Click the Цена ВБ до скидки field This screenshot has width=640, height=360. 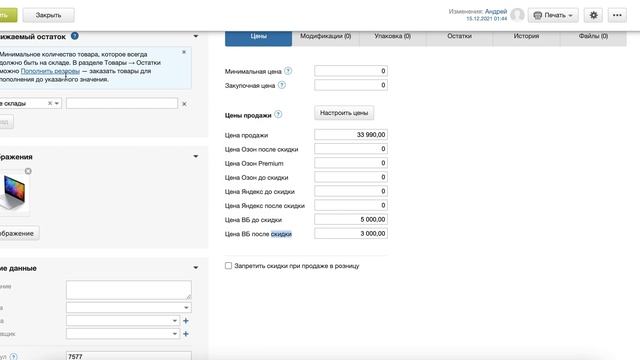pyautogui.click(x=351, y=220)
